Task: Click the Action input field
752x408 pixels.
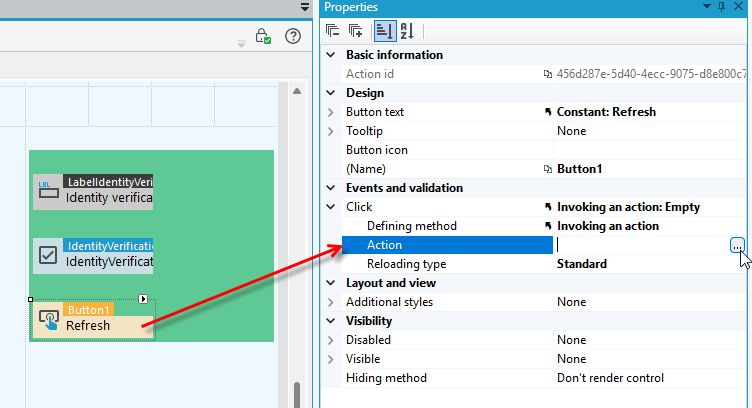Action: pos(641,245)
